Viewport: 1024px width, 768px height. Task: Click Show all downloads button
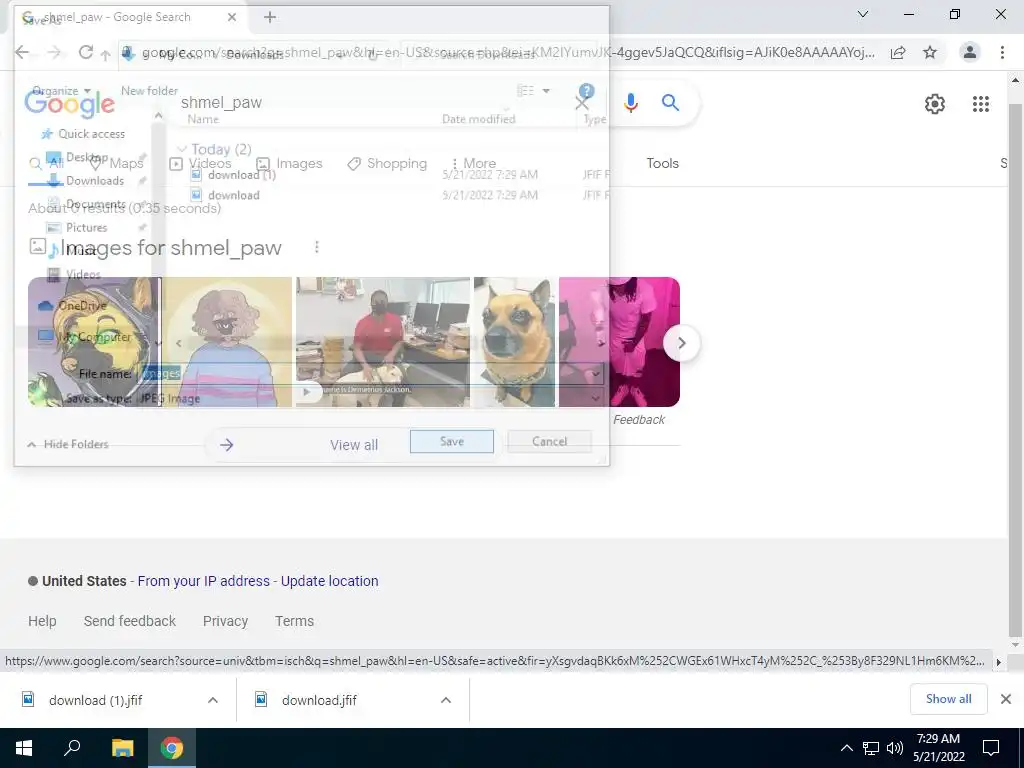(948, 699)
